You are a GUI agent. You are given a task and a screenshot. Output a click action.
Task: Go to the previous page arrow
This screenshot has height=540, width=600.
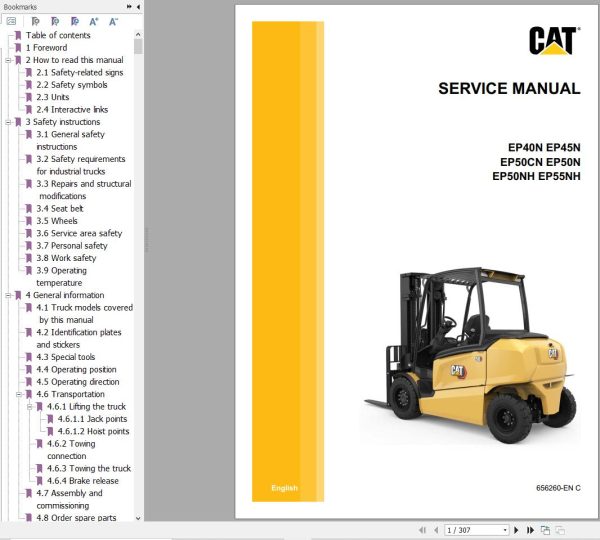tap(436, 530)
